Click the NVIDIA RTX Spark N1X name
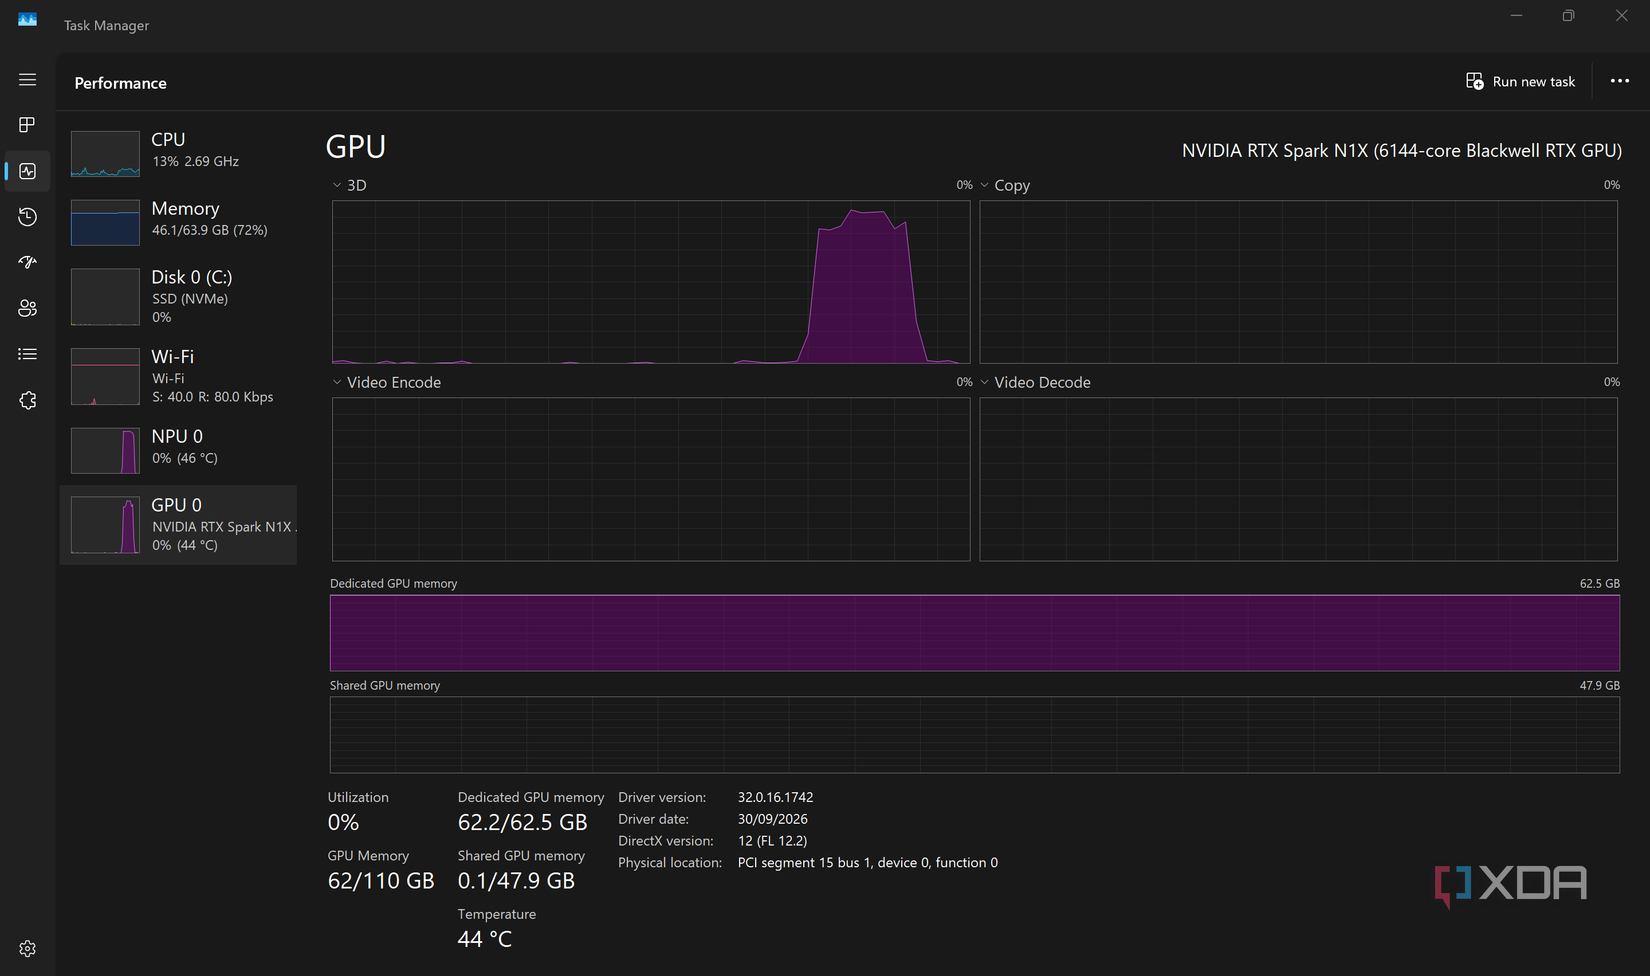This screenshot has height=976, width=1650. coord(1402,150)
